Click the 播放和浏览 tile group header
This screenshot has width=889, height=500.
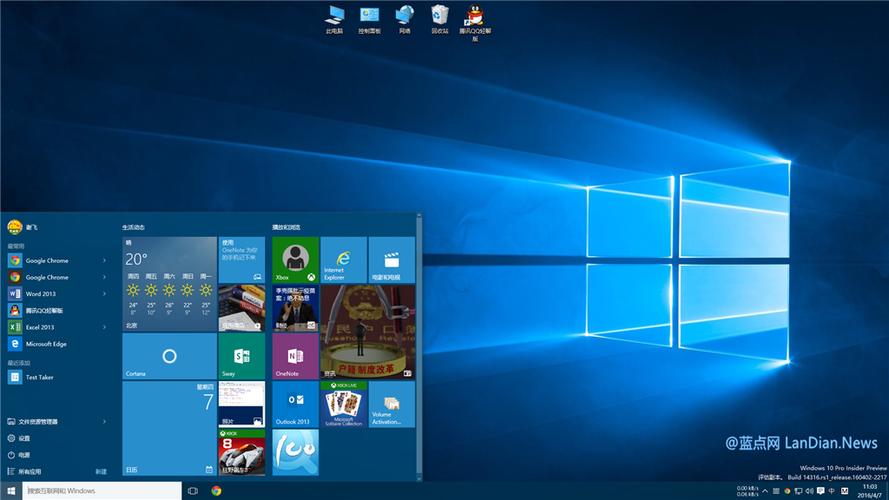point(286,227)
